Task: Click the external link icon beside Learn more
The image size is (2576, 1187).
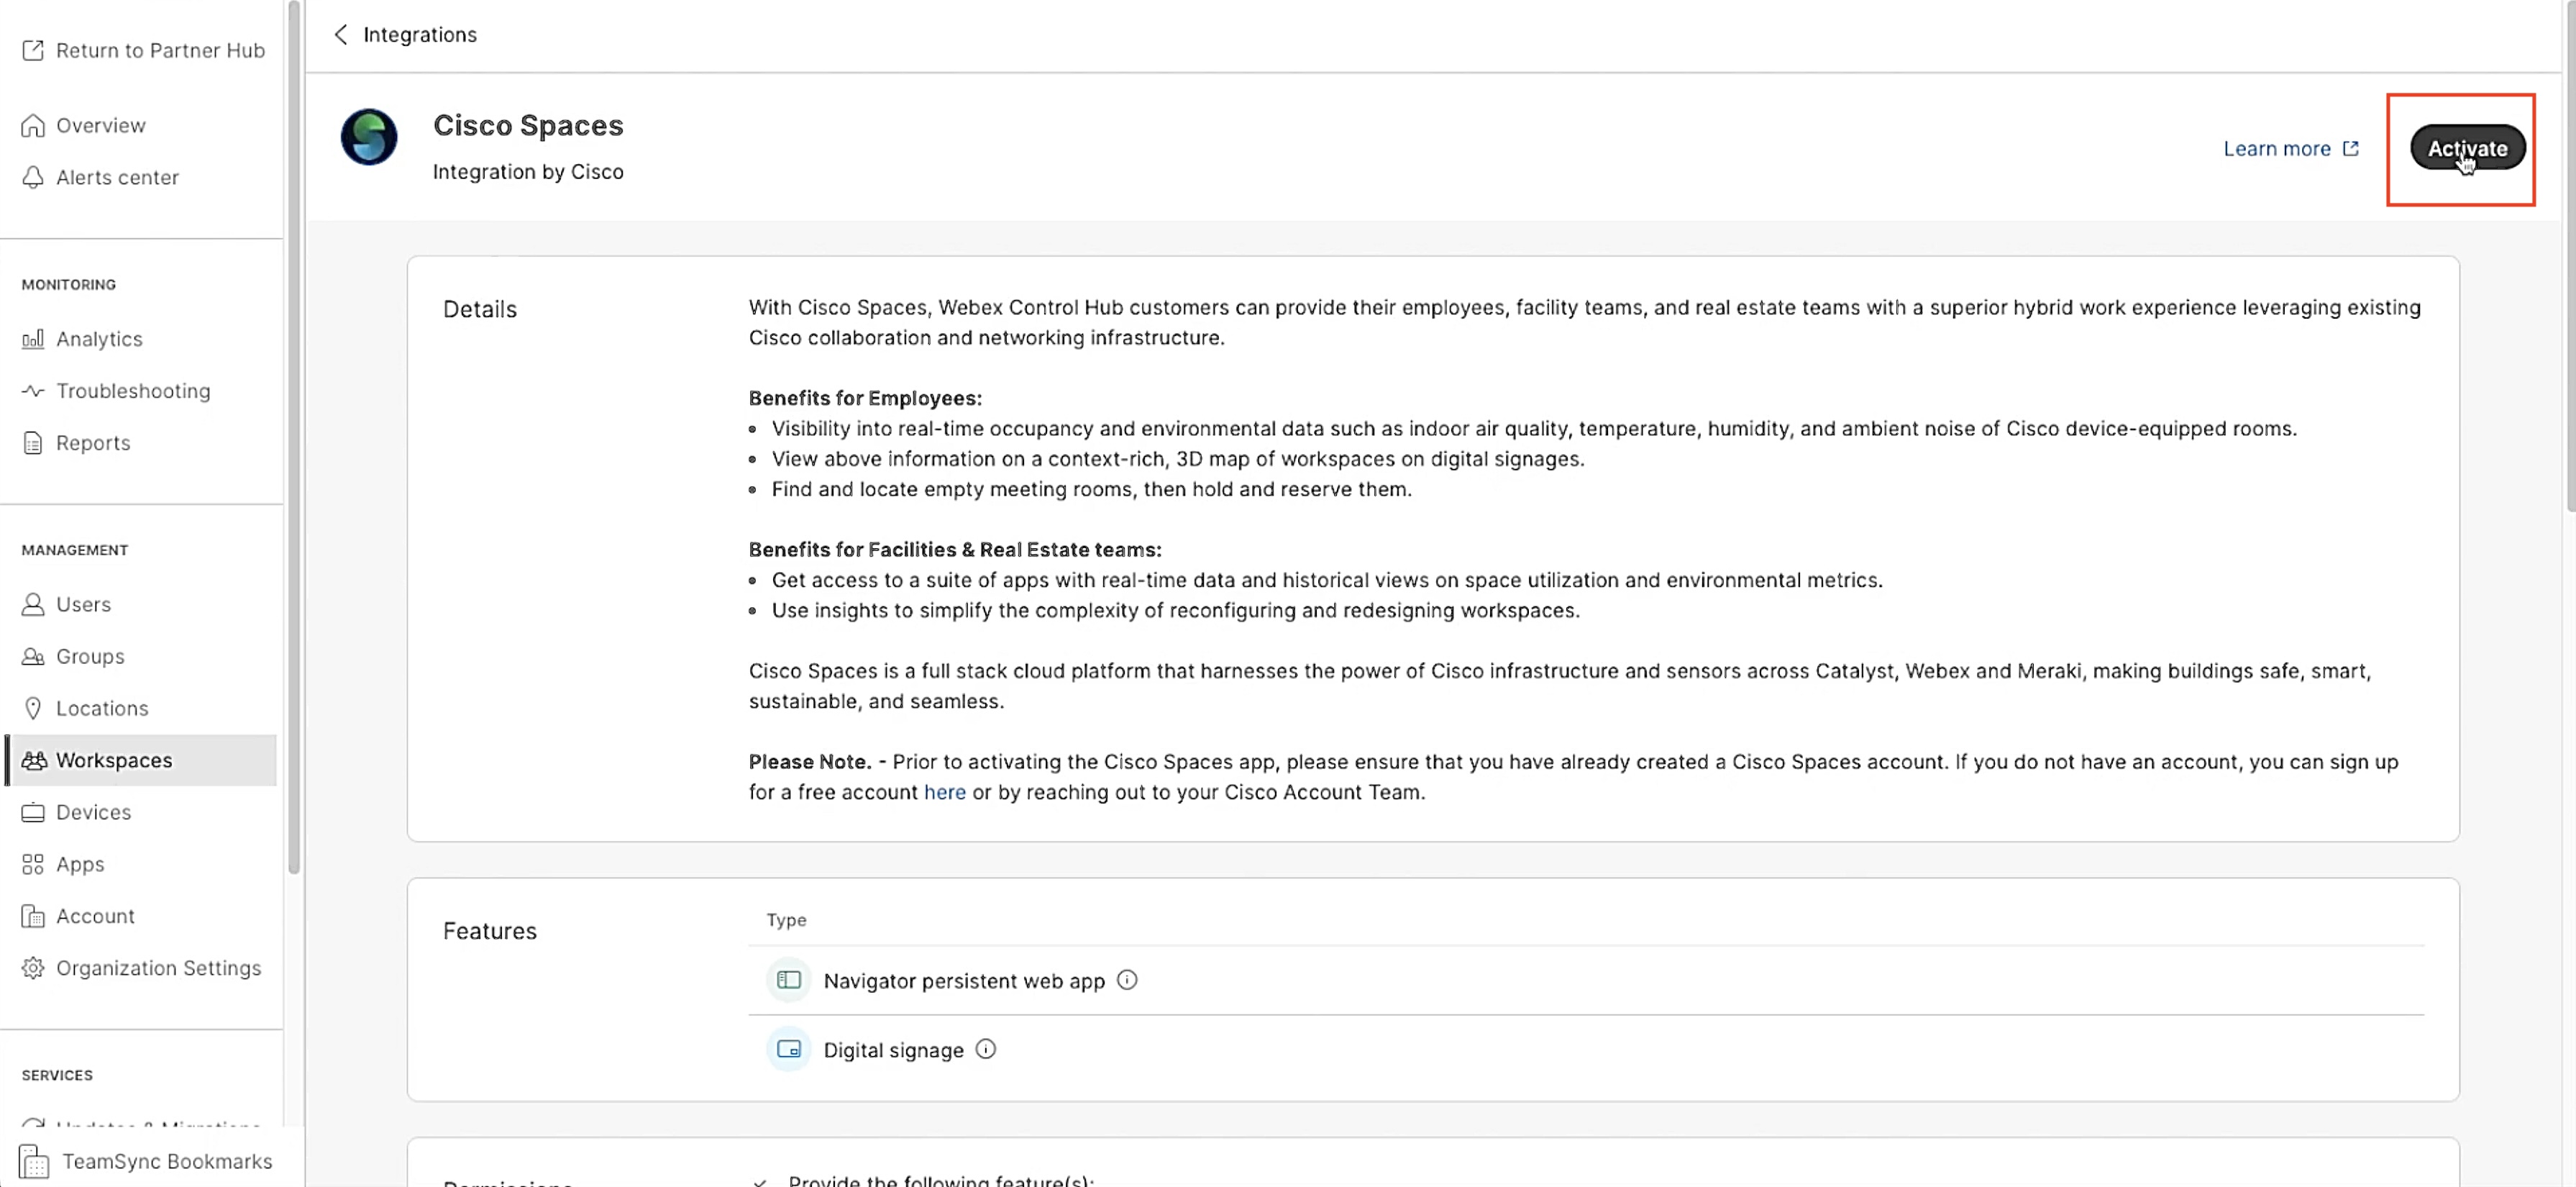Action: point(2350,149)
